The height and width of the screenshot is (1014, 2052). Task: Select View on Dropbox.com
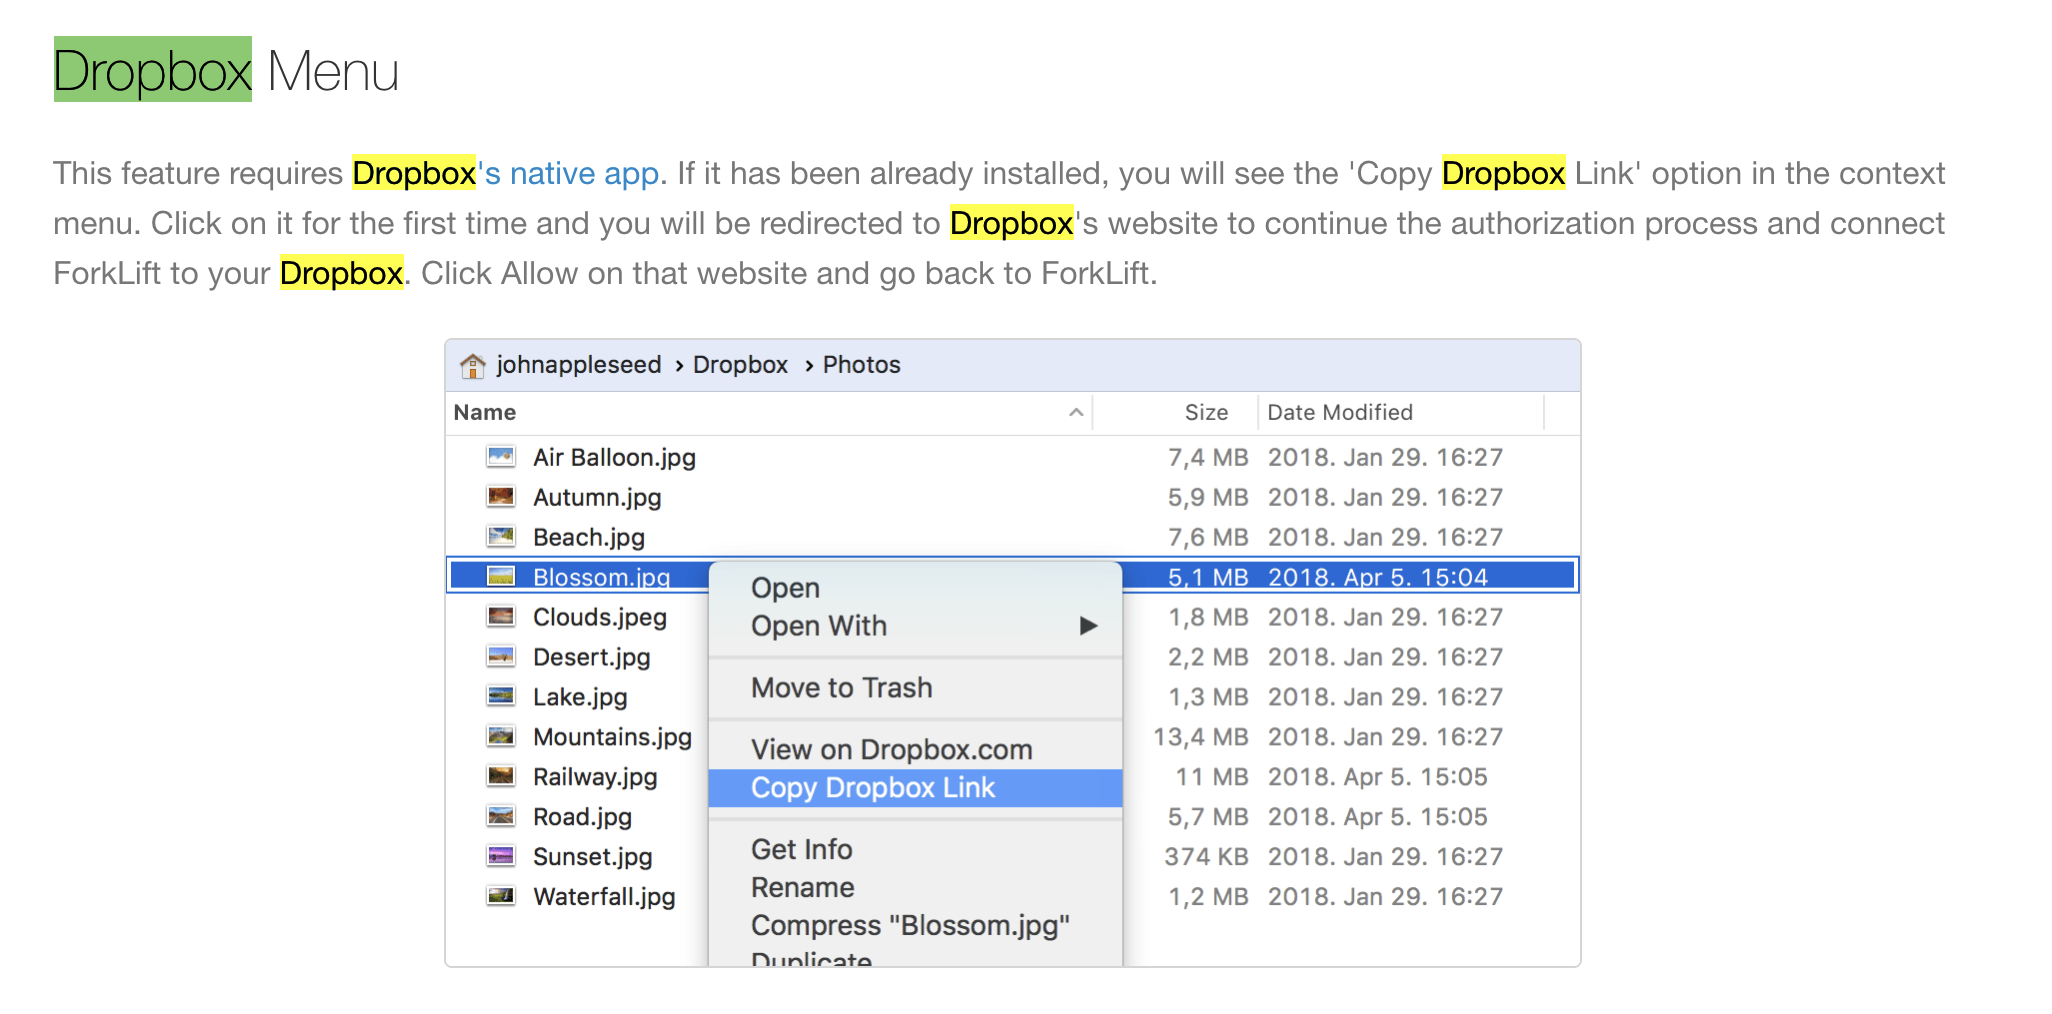[x=892, y=750]
